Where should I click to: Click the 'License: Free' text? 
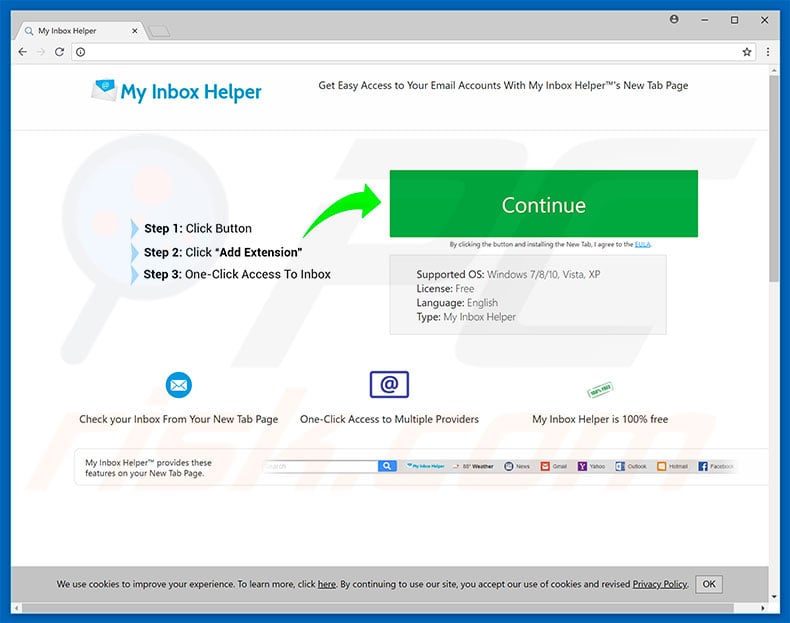pyautogui.click(x=445, y=289)
